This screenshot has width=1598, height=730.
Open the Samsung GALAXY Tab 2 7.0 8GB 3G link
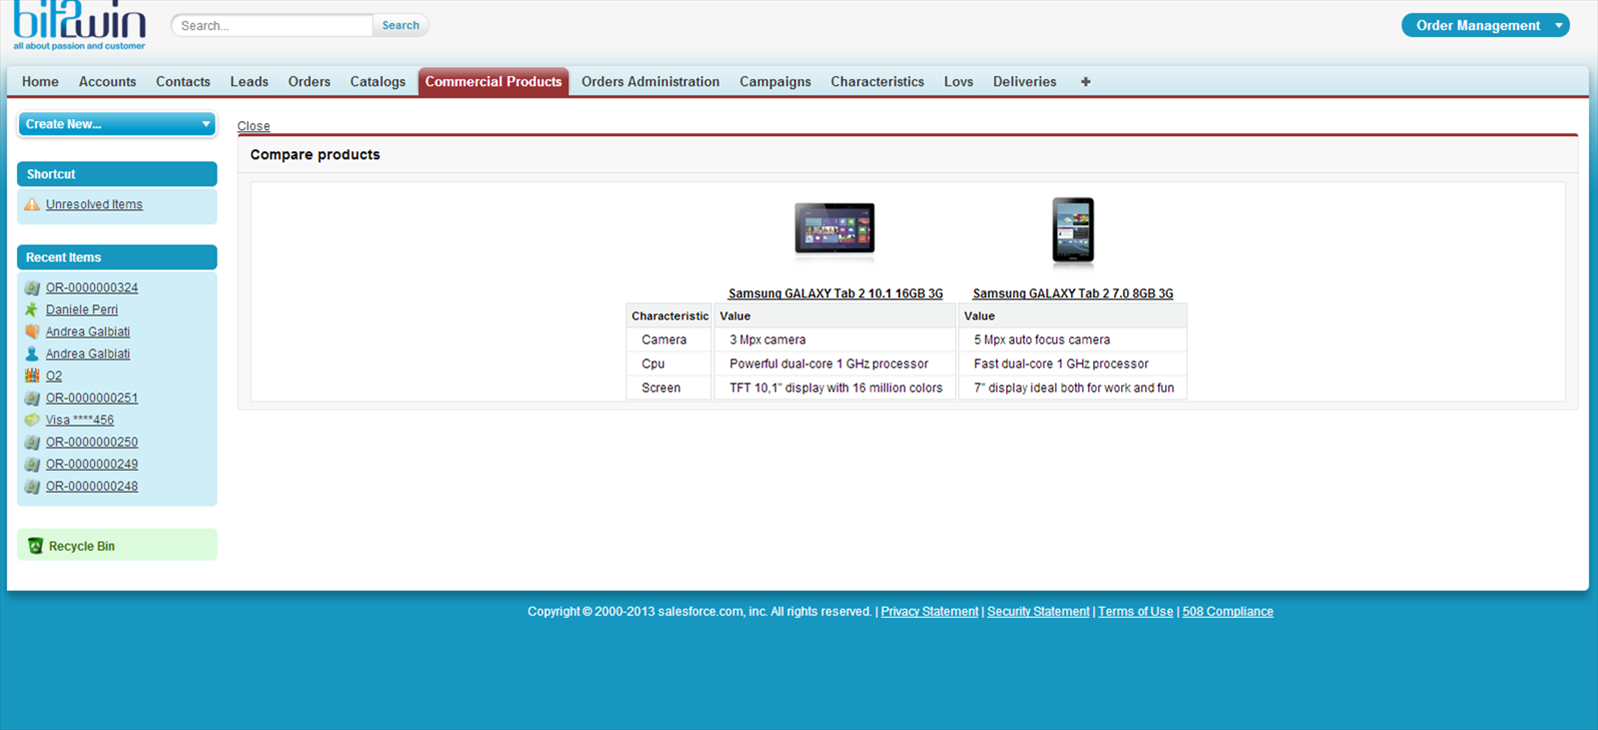click(x=1073, y=293)
